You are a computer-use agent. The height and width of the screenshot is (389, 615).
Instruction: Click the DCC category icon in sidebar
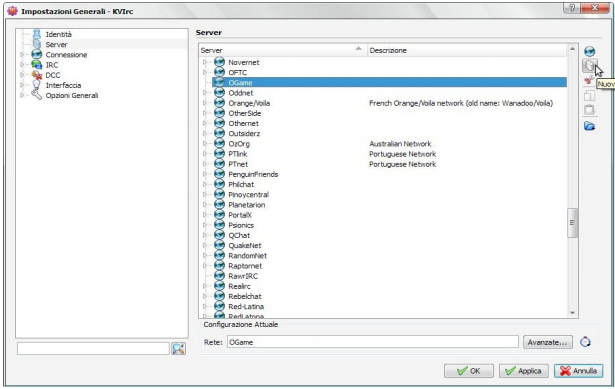tap(36, 75)
